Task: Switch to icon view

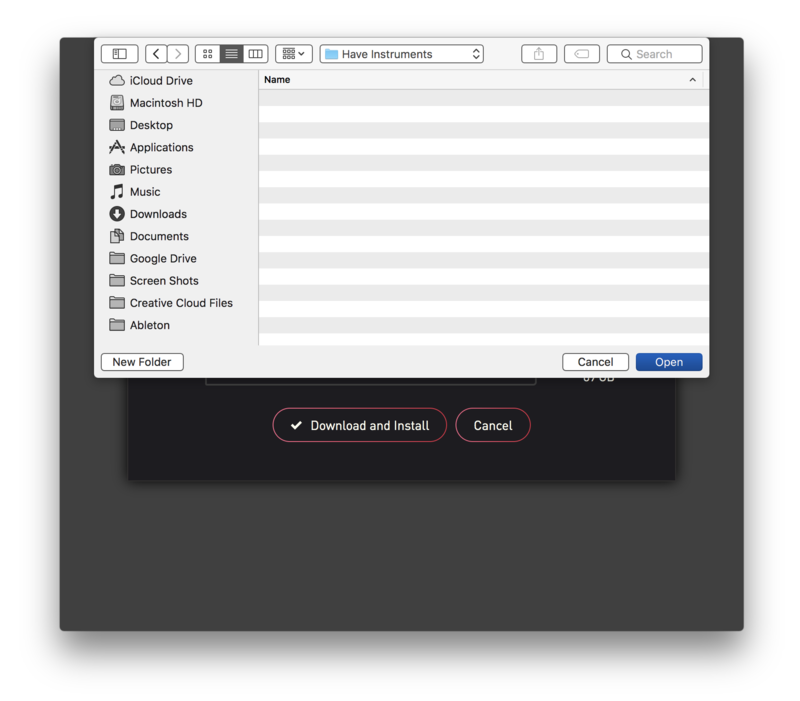Action: click(x=208, y=54)
